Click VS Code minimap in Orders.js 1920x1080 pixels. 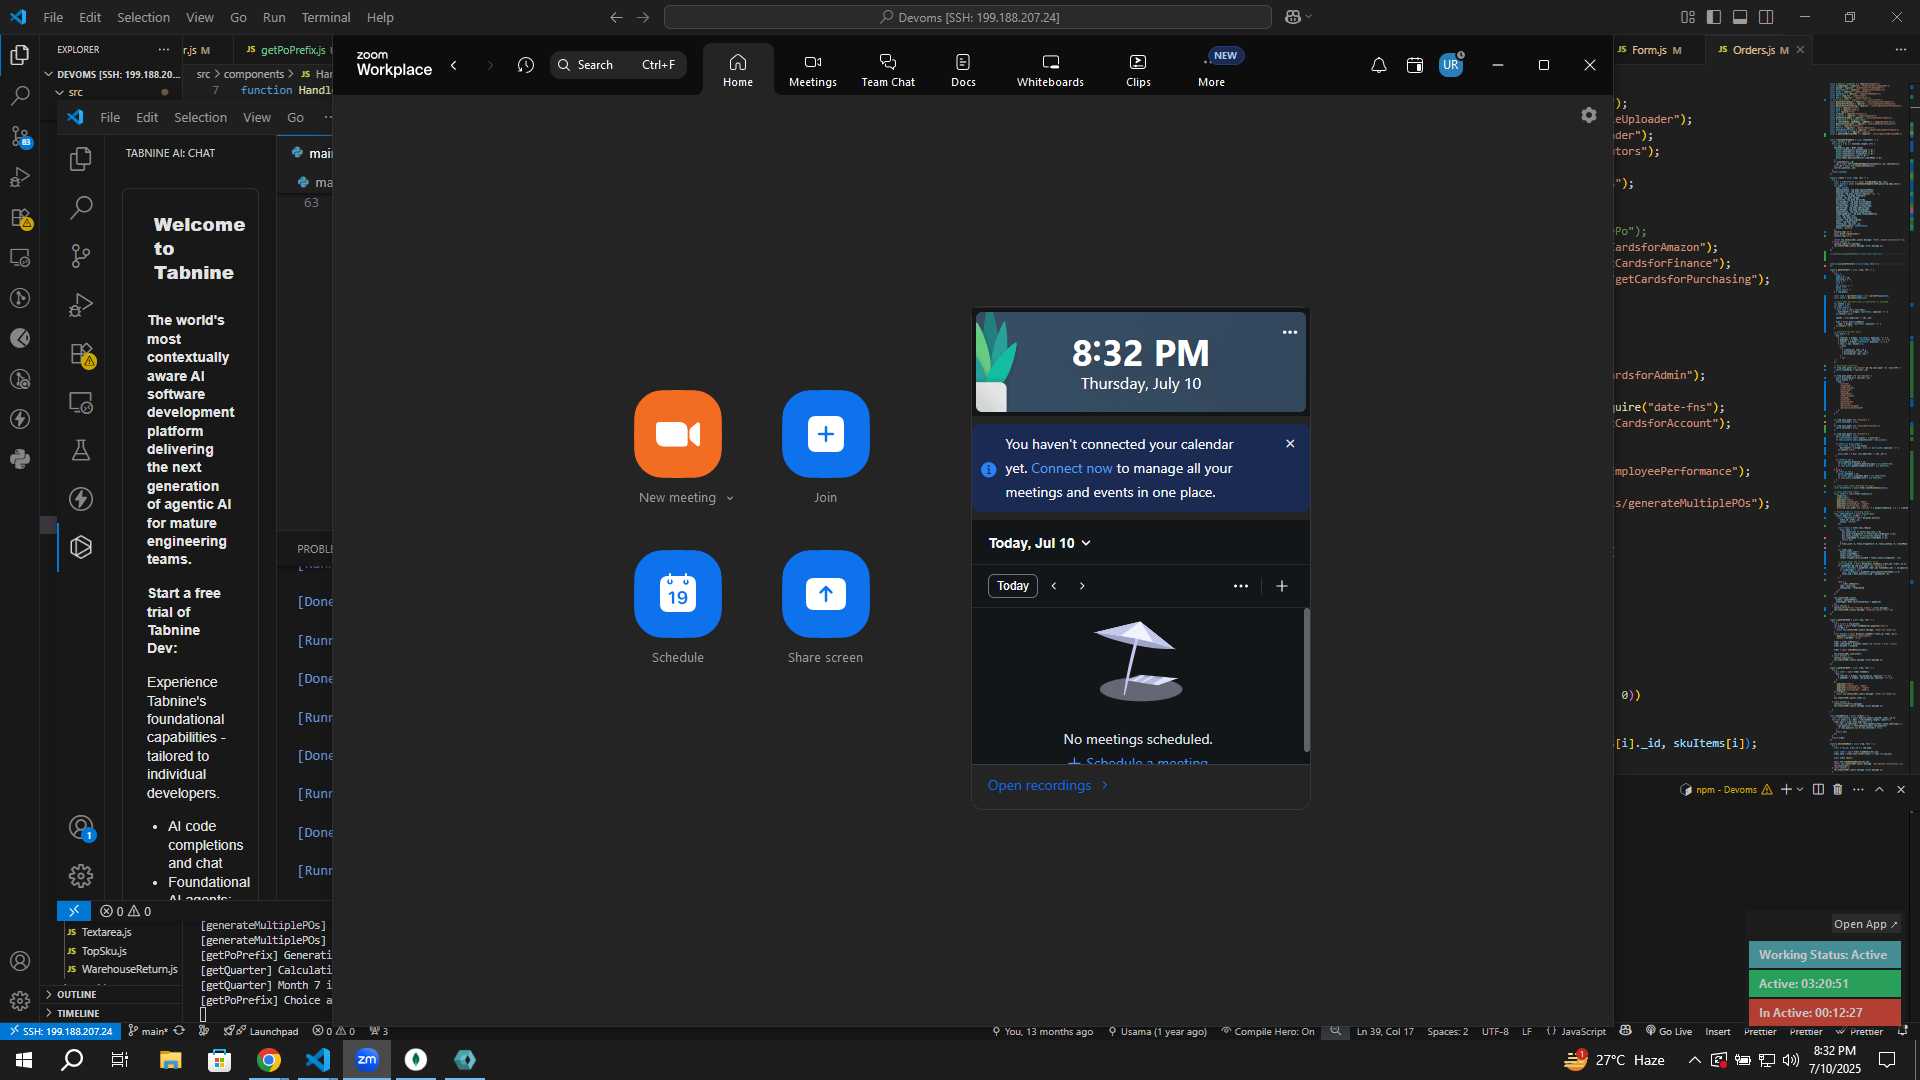coord(1868,425)
